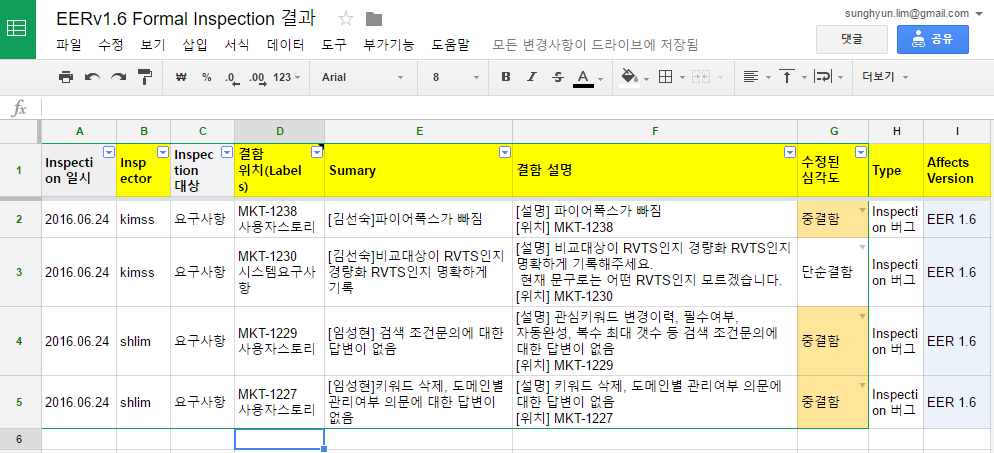Viewport: 994px width, 453px height.
Task: Select the Type header cell
Action: pyautogui.click(x=896, y=170)
